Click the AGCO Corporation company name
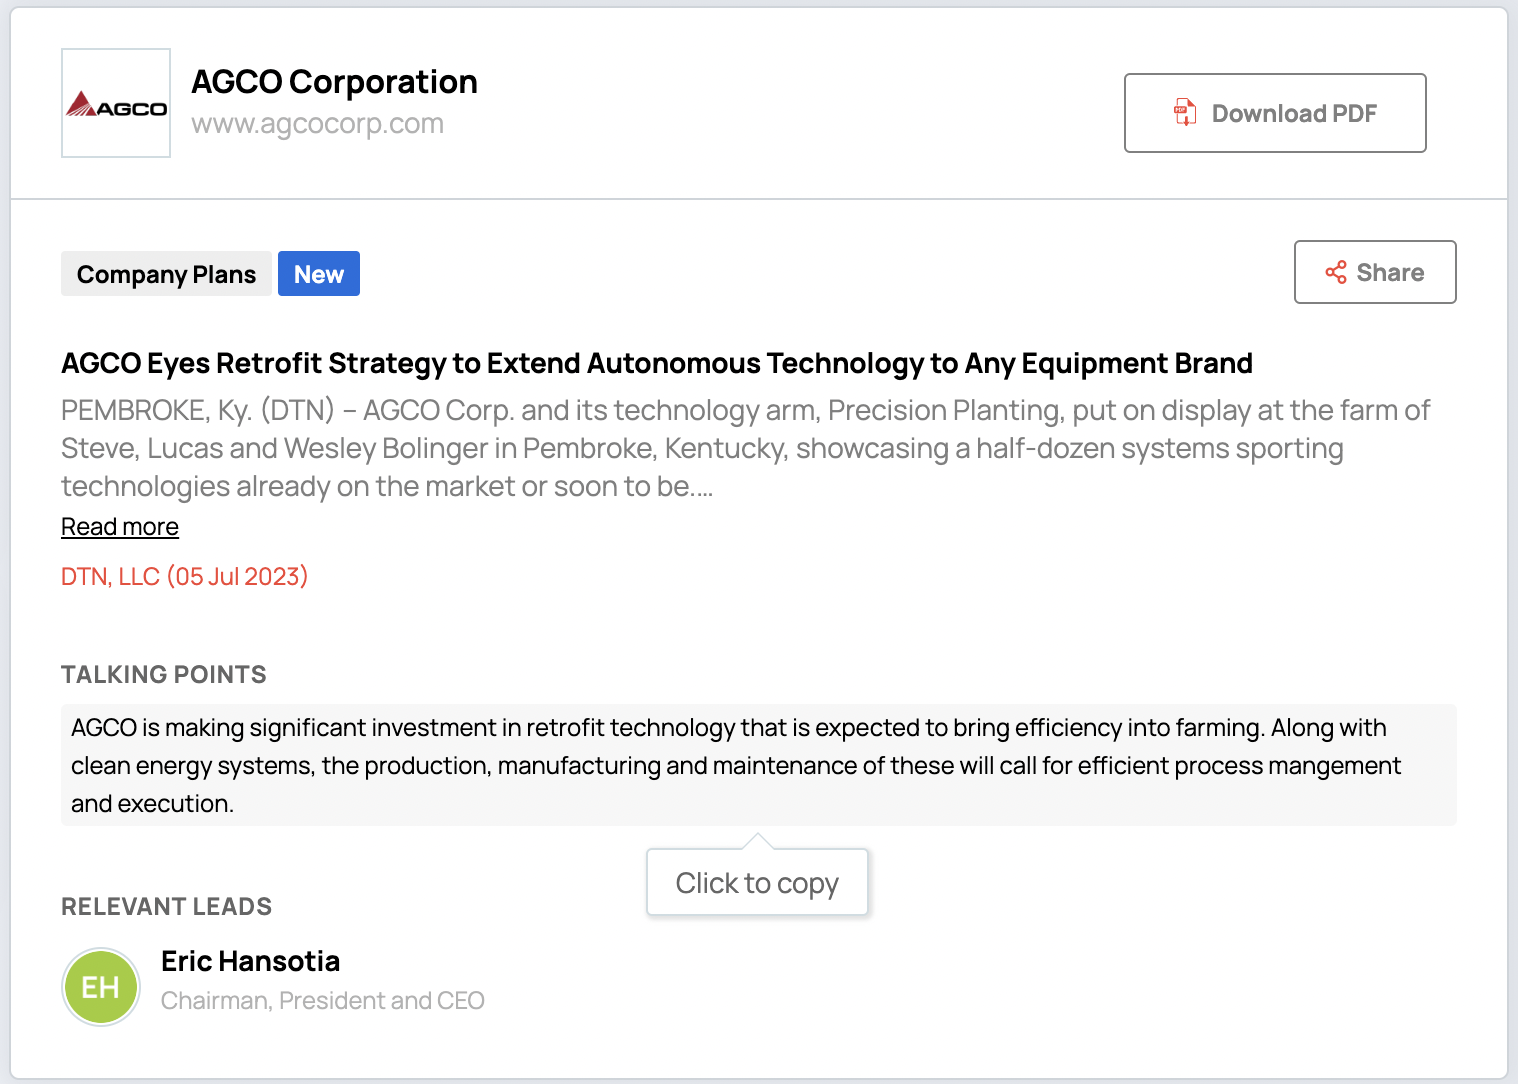The height and width of the screenshot is (1084, 1518). click(x=334, y=82)
